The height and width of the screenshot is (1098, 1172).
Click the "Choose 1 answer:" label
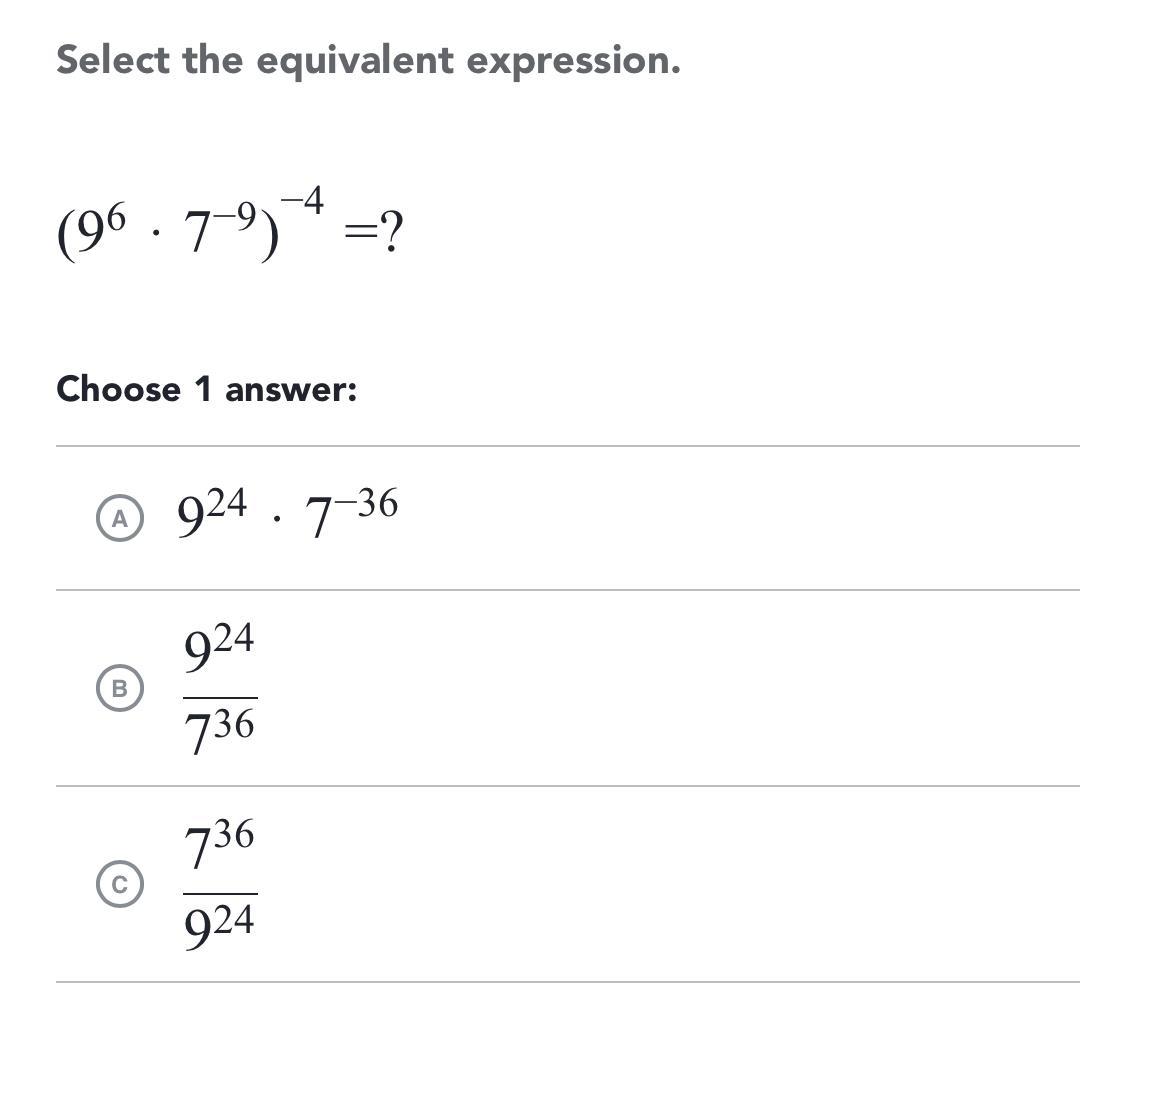tap(206, 389)
